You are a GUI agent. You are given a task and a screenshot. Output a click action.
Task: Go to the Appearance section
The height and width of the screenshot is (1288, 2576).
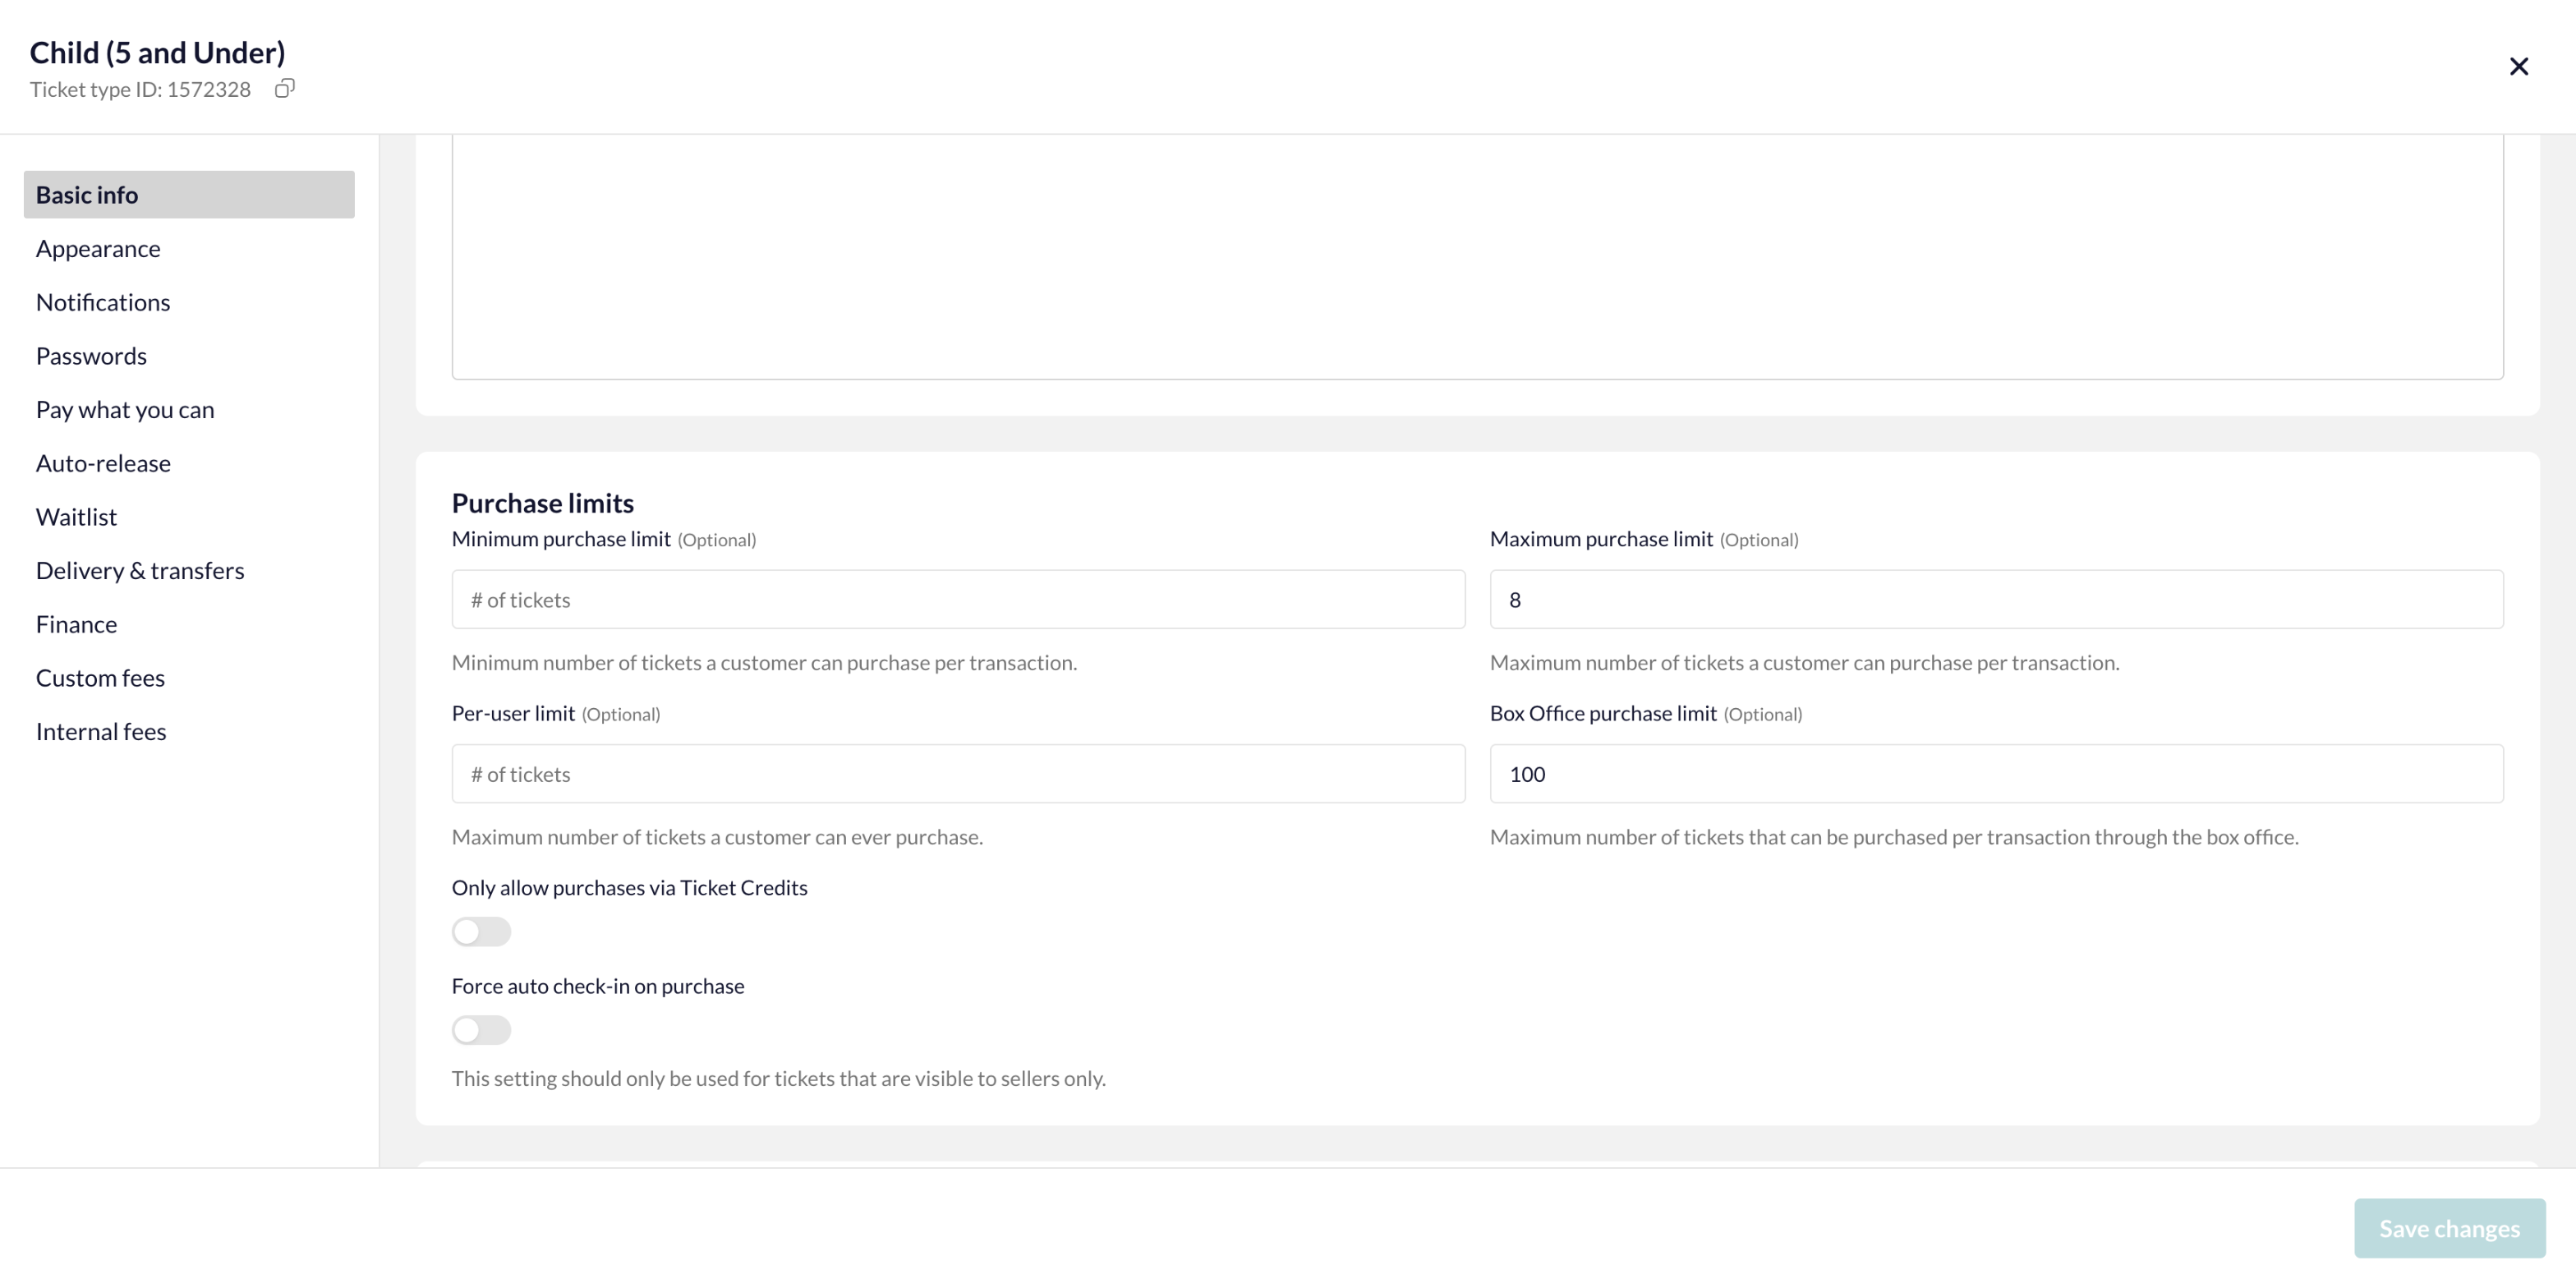(x=98, y=249)
